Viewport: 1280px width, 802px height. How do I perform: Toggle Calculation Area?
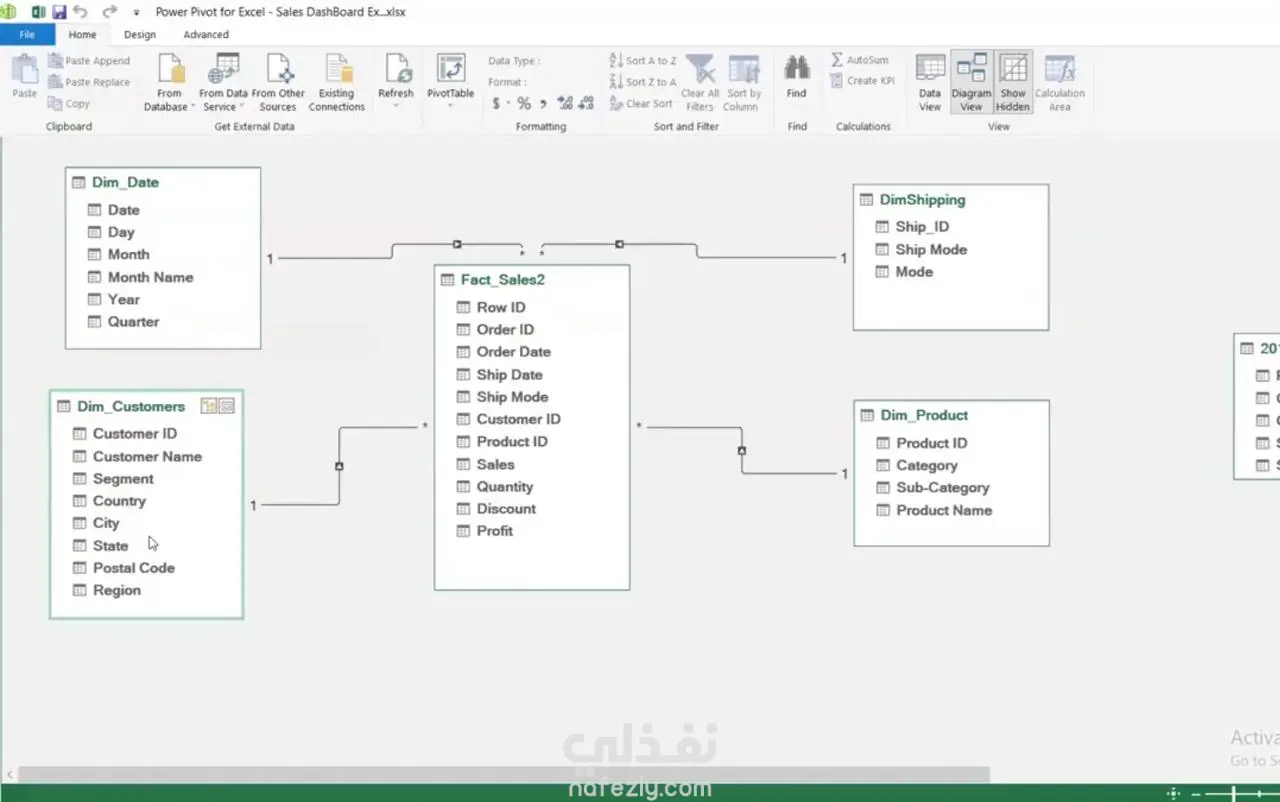click(x=1060, y=83)
